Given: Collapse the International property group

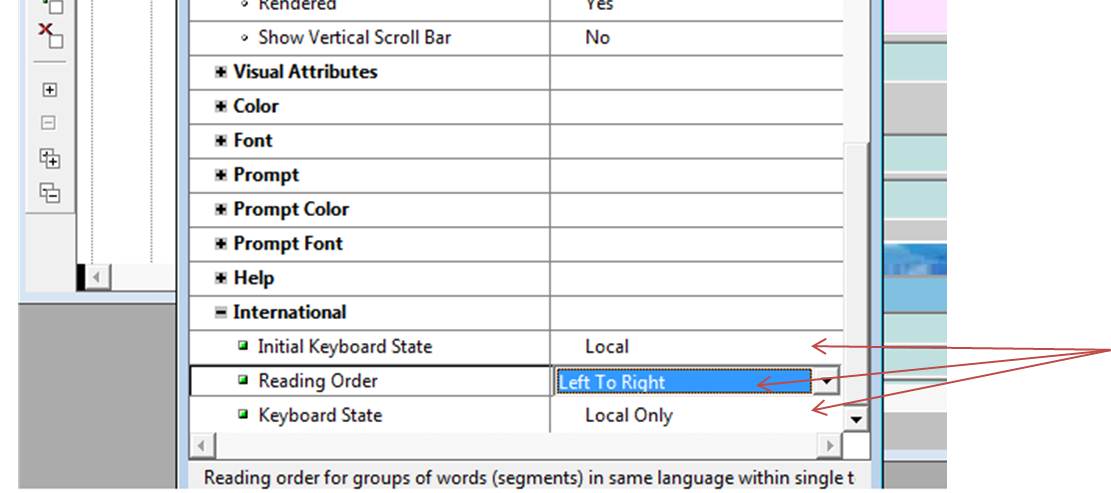Looking at the screenshot, I should point(221,313).
